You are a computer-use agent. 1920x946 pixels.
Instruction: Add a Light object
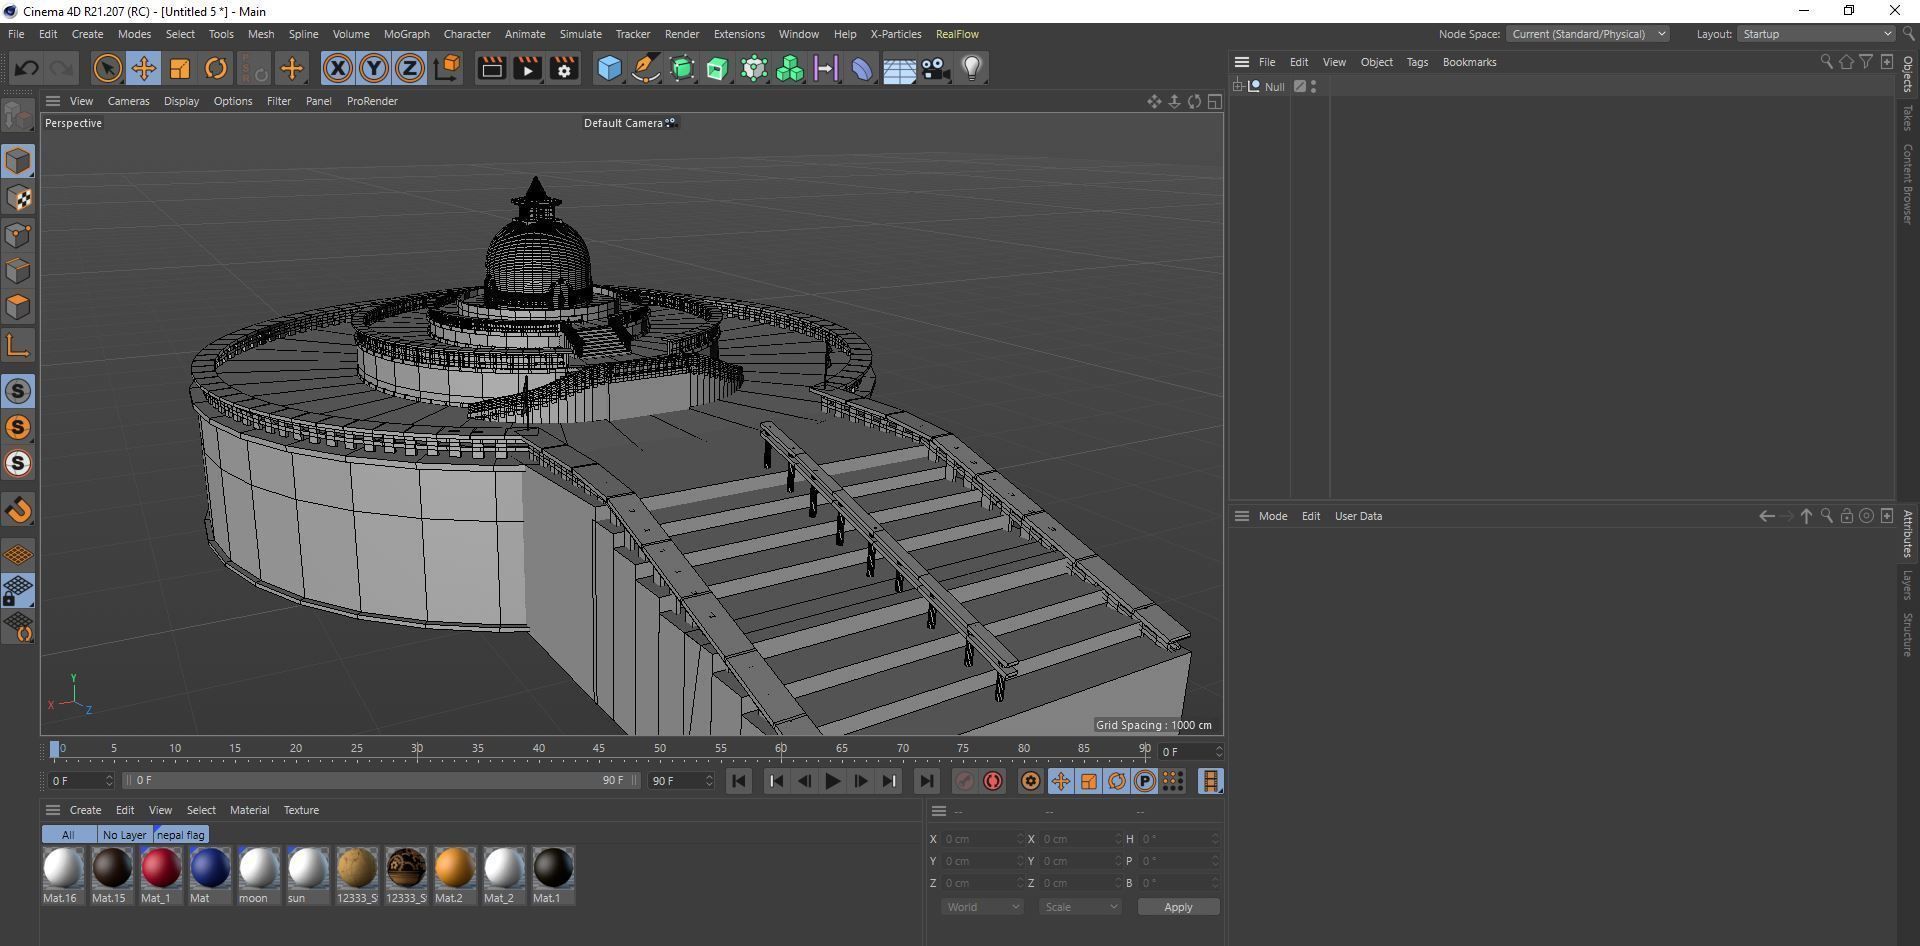click(x=971, y=68)
